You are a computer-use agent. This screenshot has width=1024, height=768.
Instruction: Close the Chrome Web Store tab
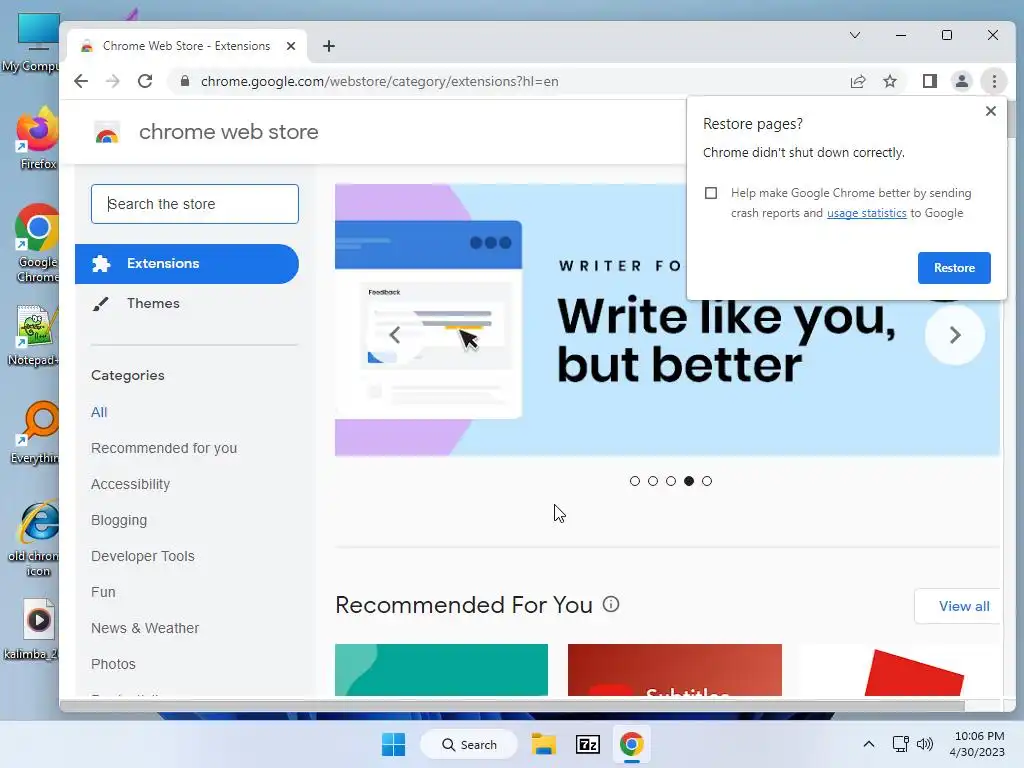point(291,46)
